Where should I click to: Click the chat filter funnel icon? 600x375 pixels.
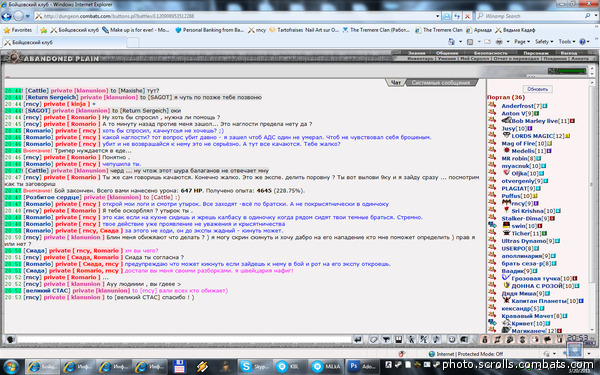pos(386,339)
